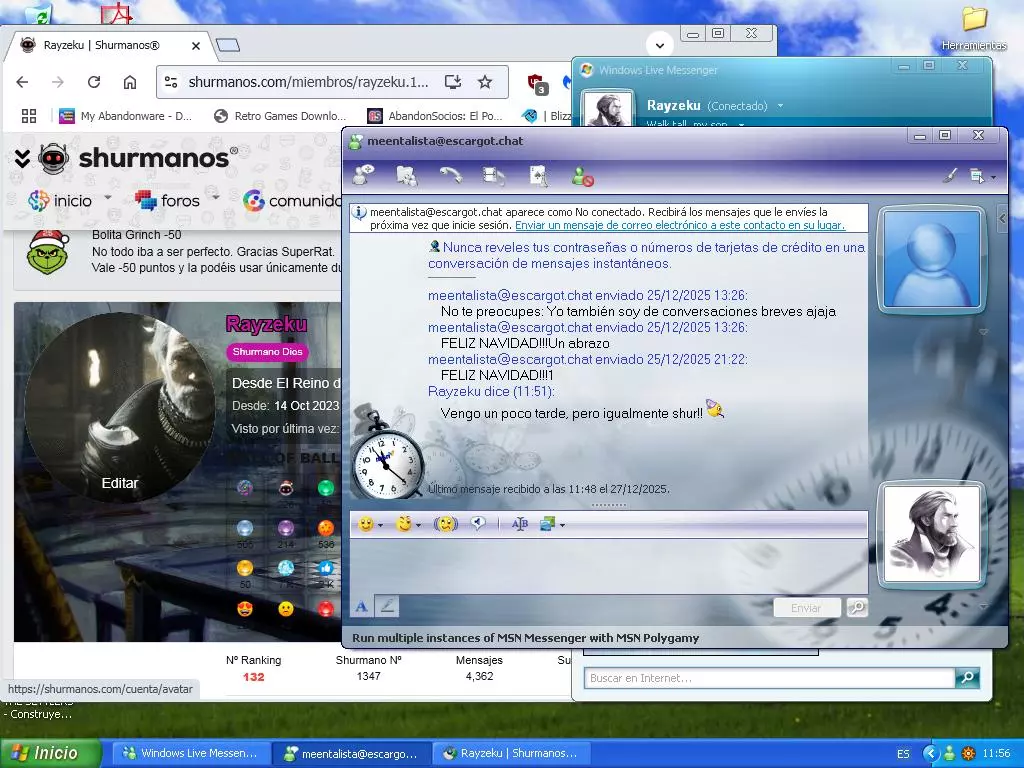Click Buscar en Internet search field

pyautogui.click(x=769, y=678)
